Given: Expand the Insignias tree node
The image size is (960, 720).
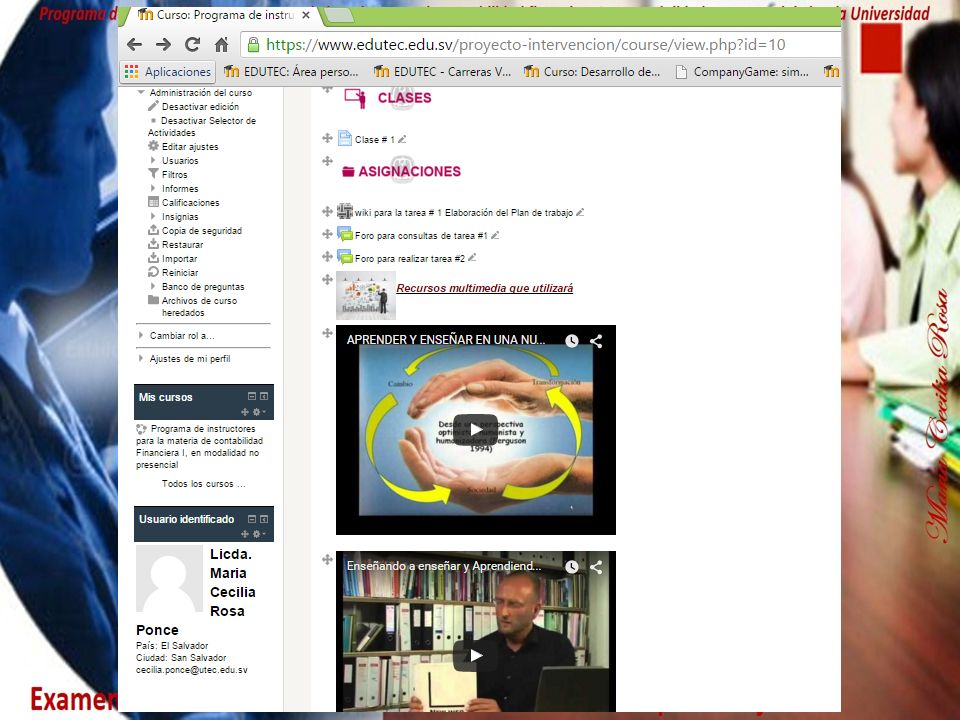Looking at the screenshot, I should pyautogui.click(x=153, y=217).
